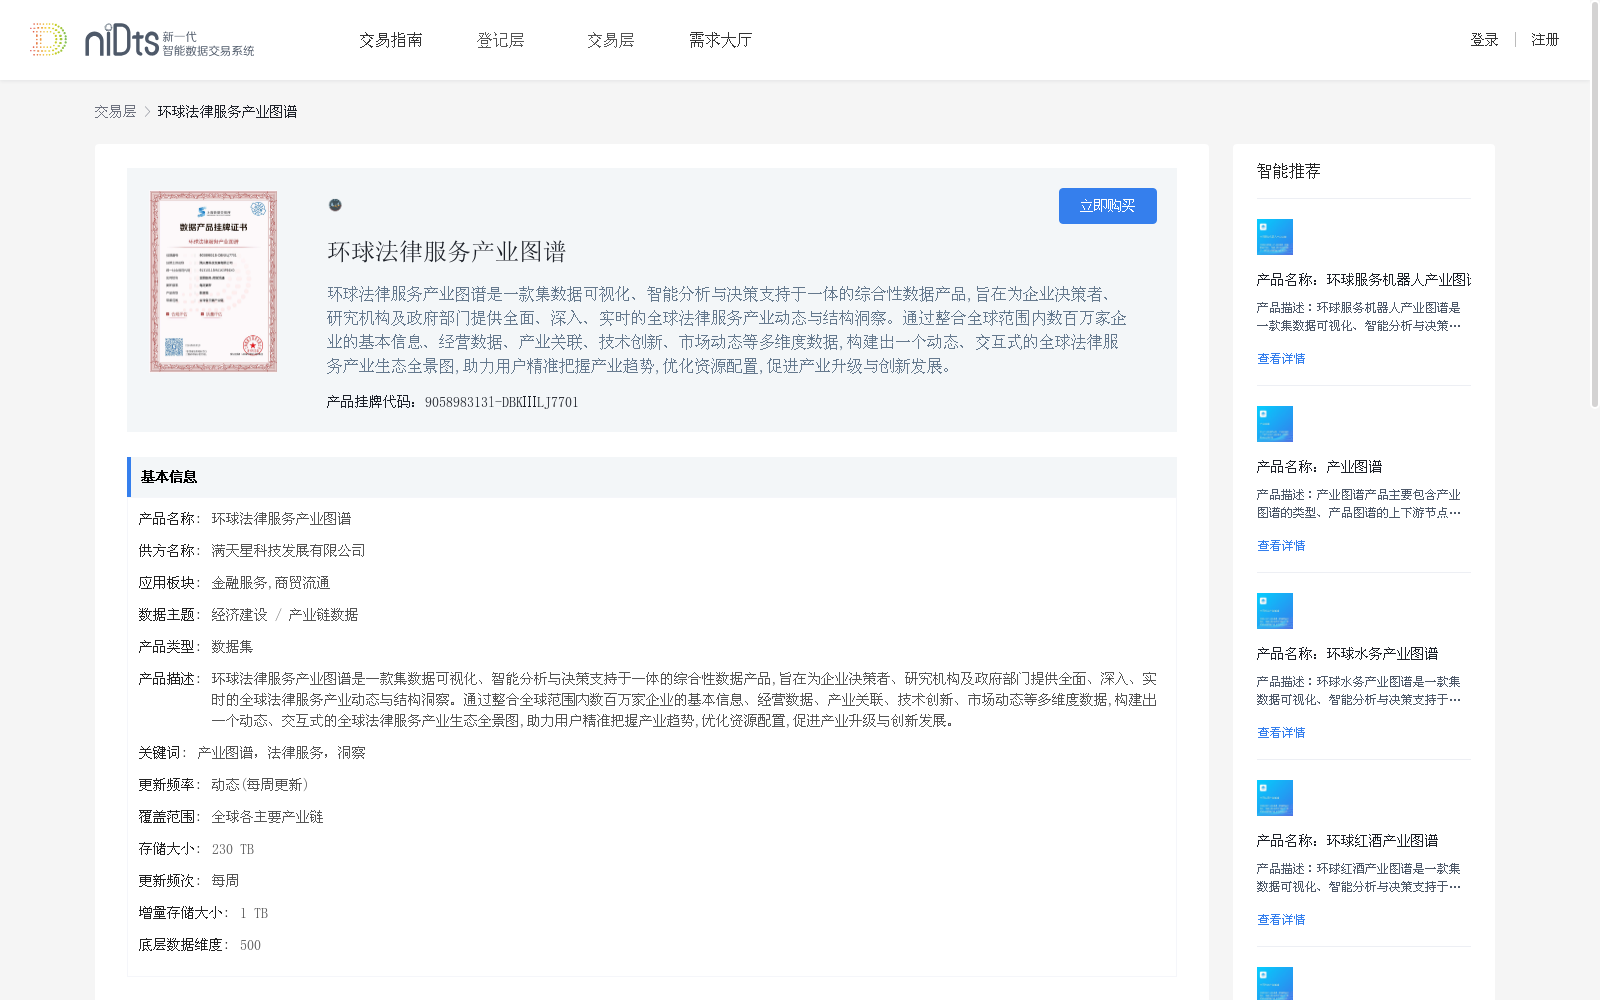Click the niDts site logo
Viewport: 1600px width, 1000px height.
(x=142, y=40)
